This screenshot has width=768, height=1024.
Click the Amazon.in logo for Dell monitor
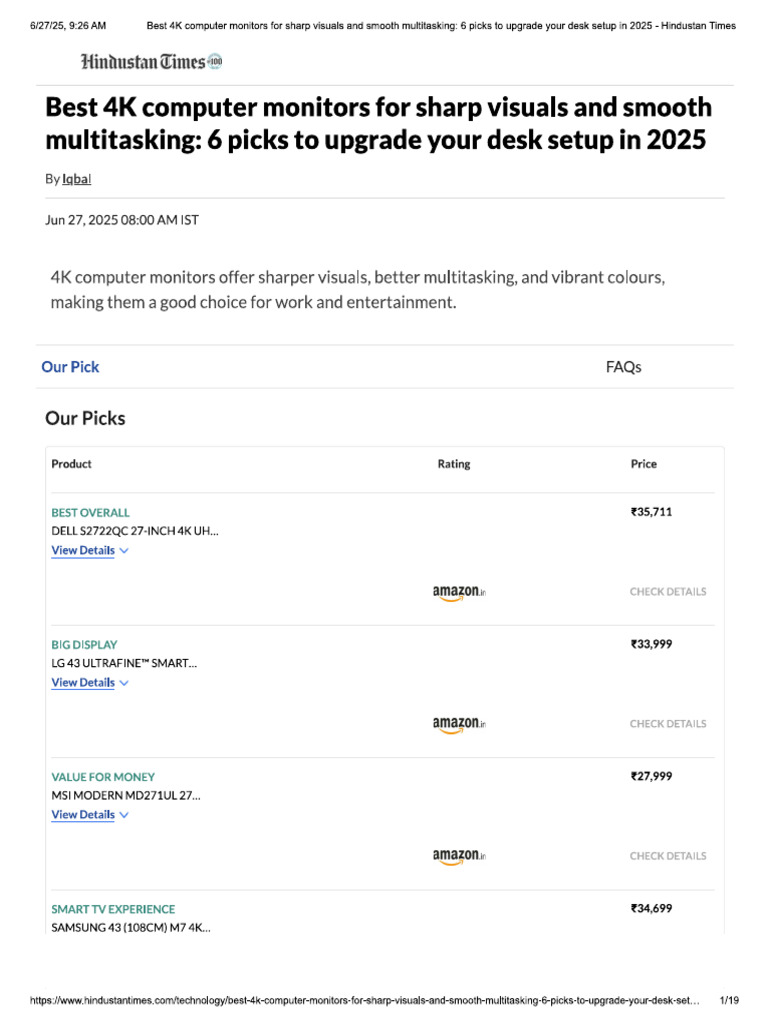(459, 592)
